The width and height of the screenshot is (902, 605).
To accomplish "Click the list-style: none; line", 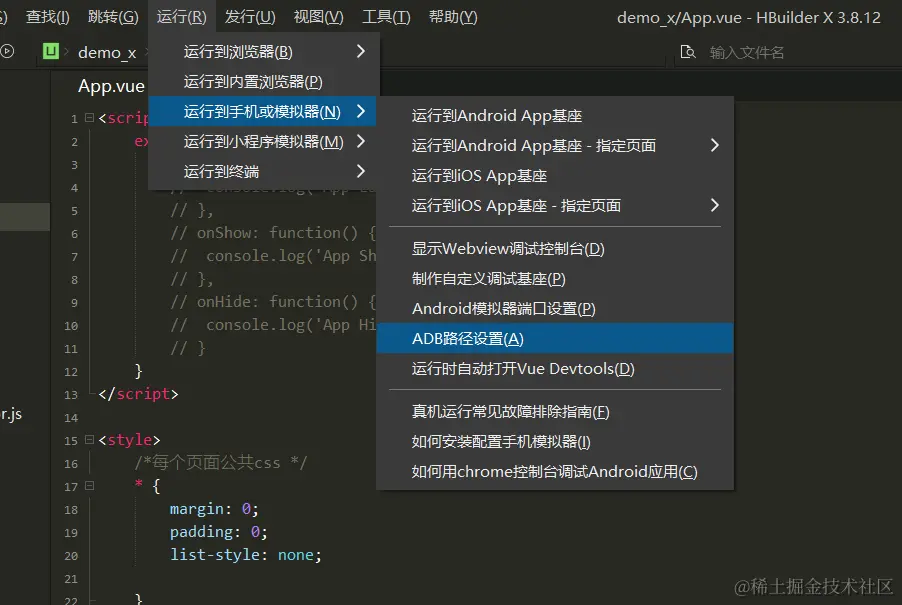I will (246, 555).
